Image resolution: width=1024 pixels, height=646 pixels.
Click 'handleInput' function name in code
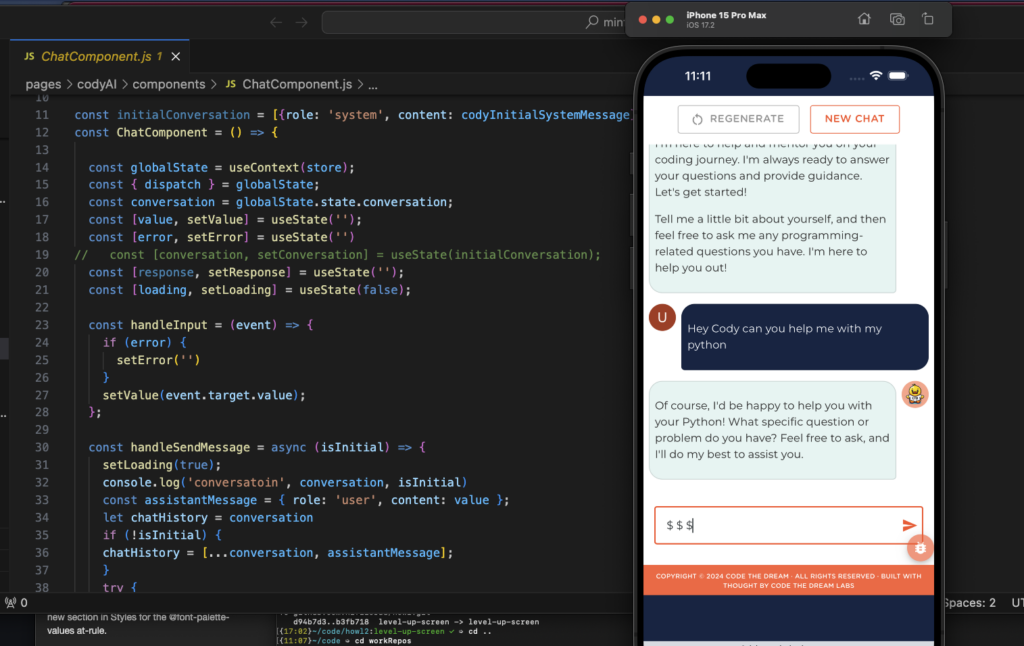[x=168, y=325]
